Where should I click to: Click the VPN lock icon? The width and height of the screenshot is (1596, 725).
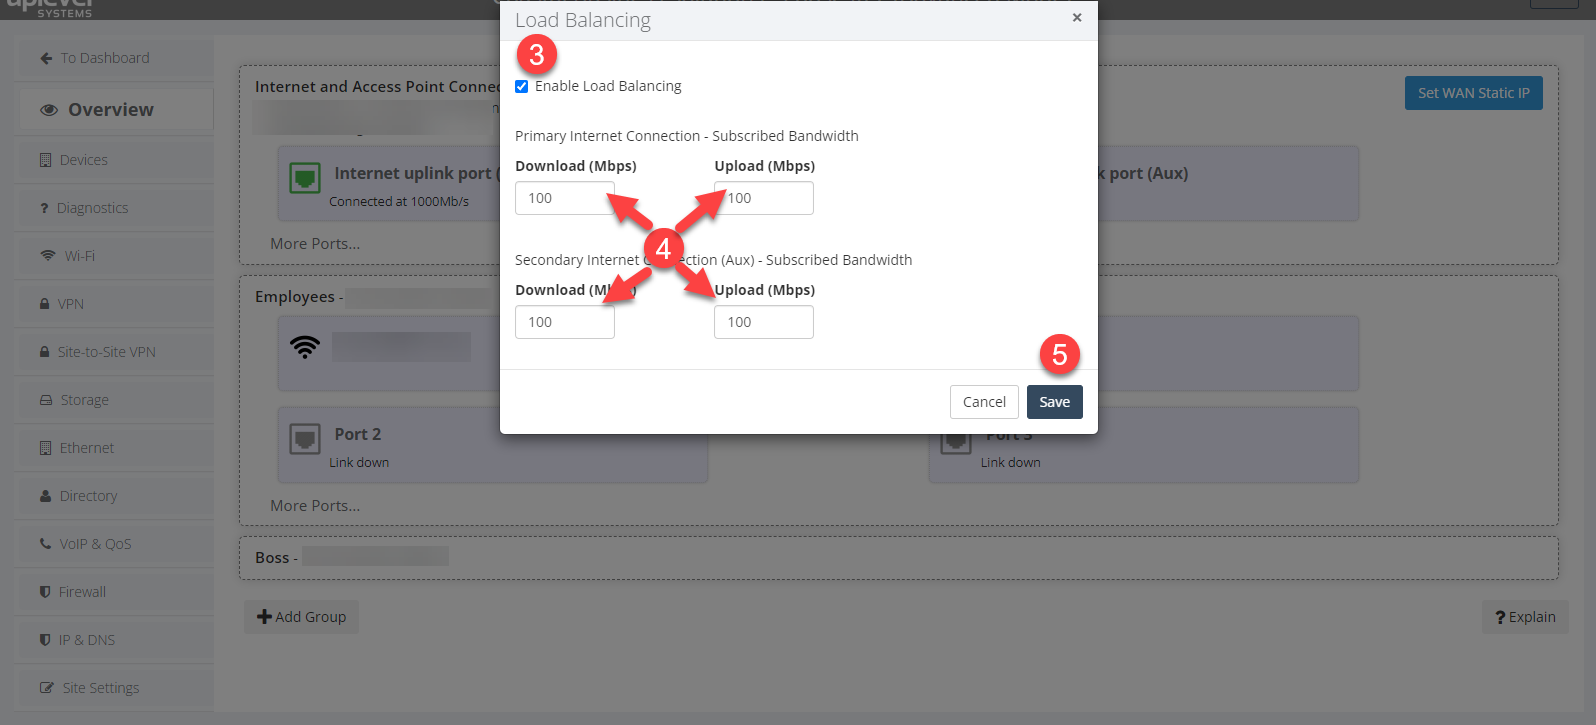pos(44,304)
